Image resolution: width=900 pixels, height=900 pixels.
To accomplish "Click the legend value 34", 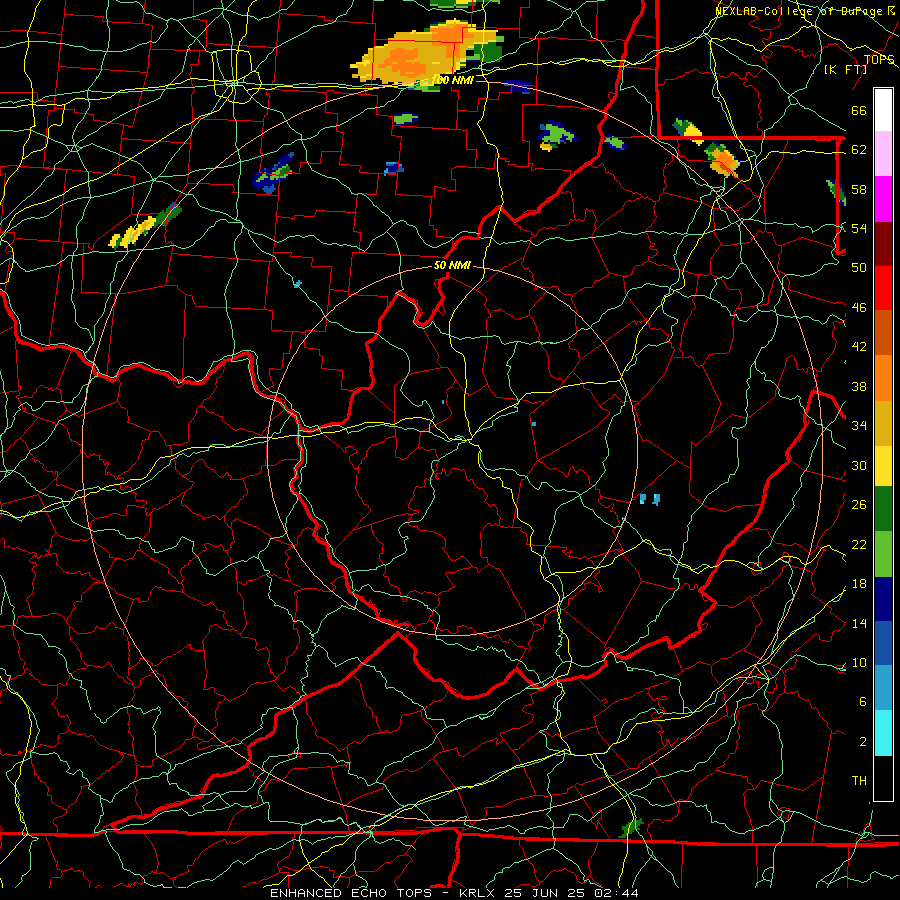I will point(858,425).
